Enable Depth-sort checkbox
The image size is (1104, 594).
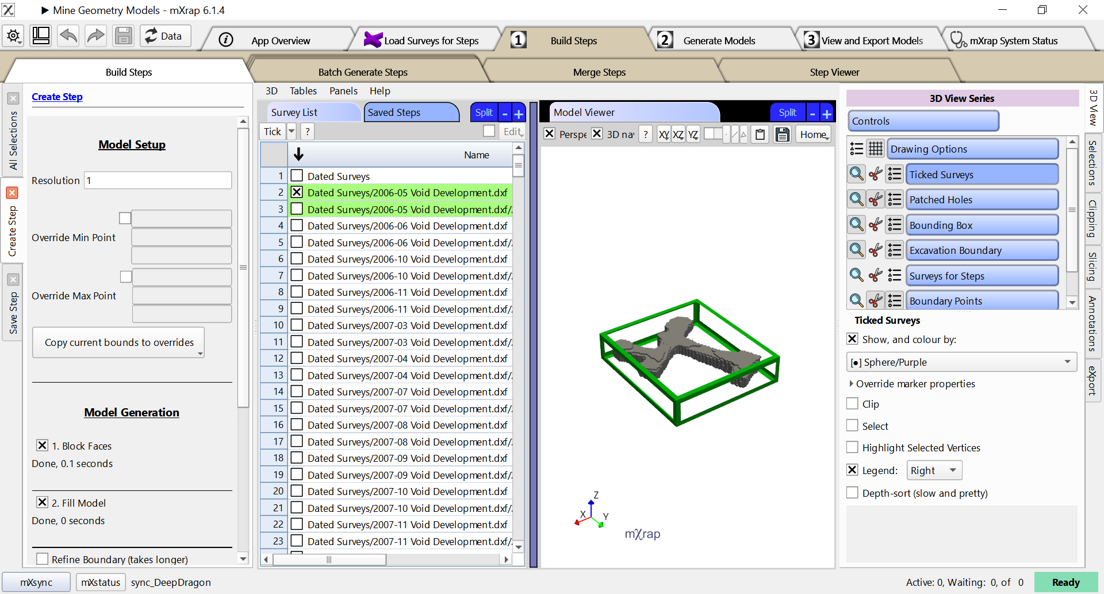[852, 493]
